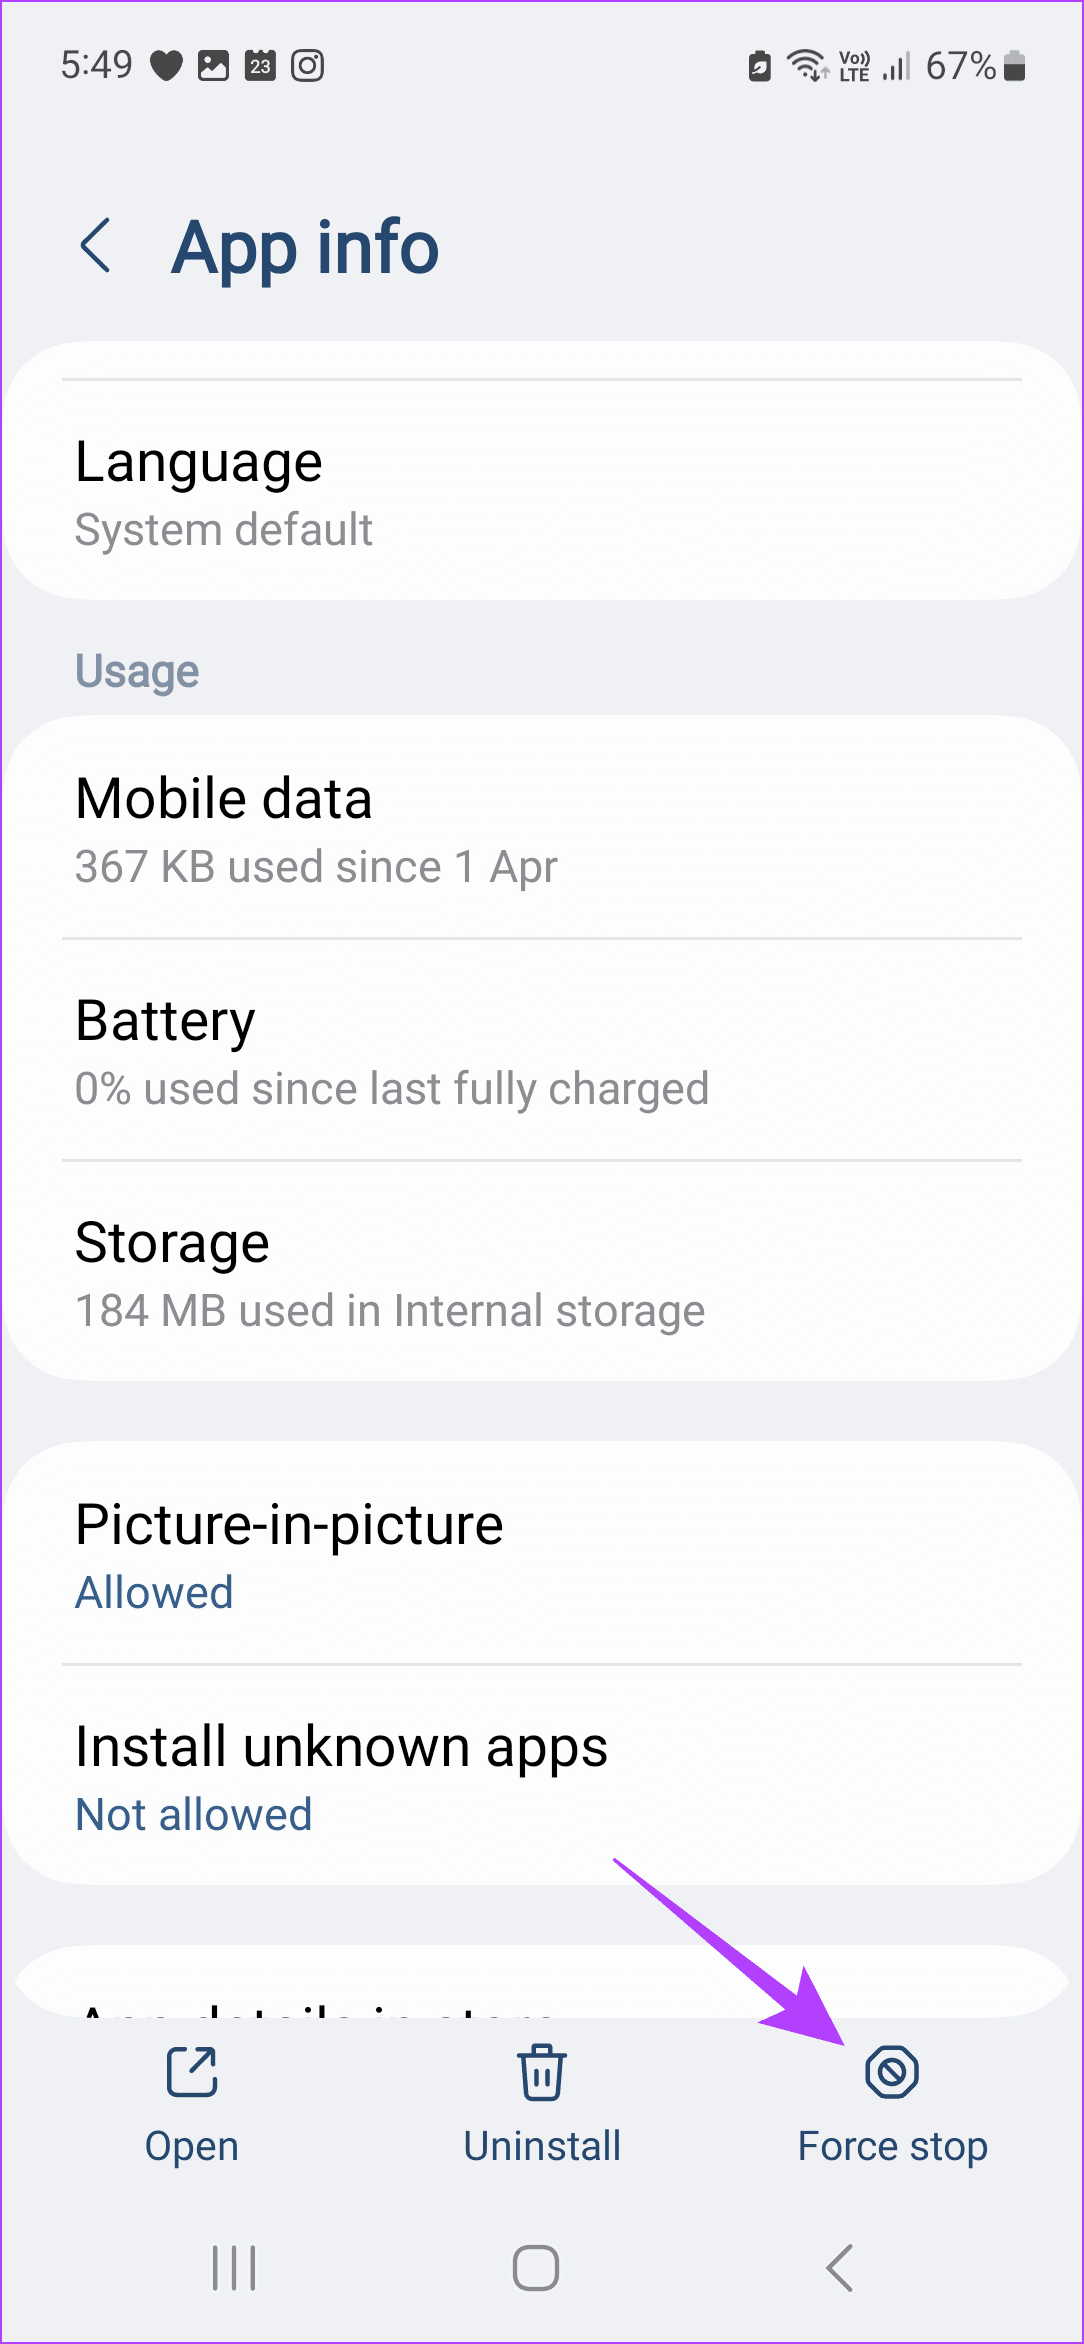1084x2344 pixels.
Task: Open Mobile data usage details
Action: point(540,830)
